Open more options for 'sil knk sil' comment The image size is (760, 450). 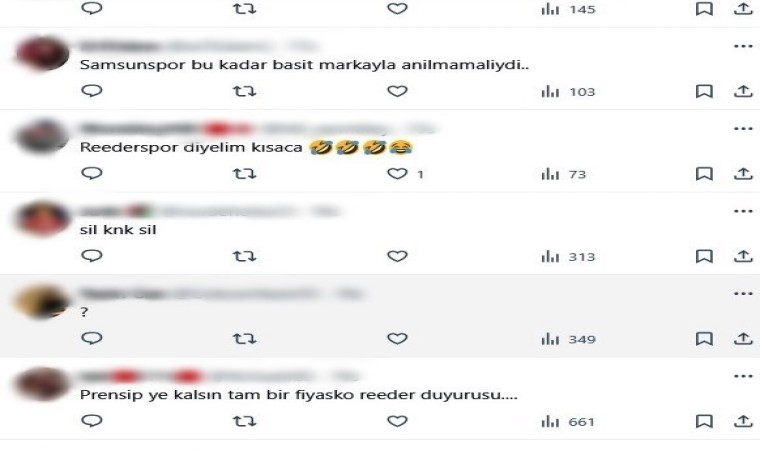pyautogui.click(x=743, y=211)
